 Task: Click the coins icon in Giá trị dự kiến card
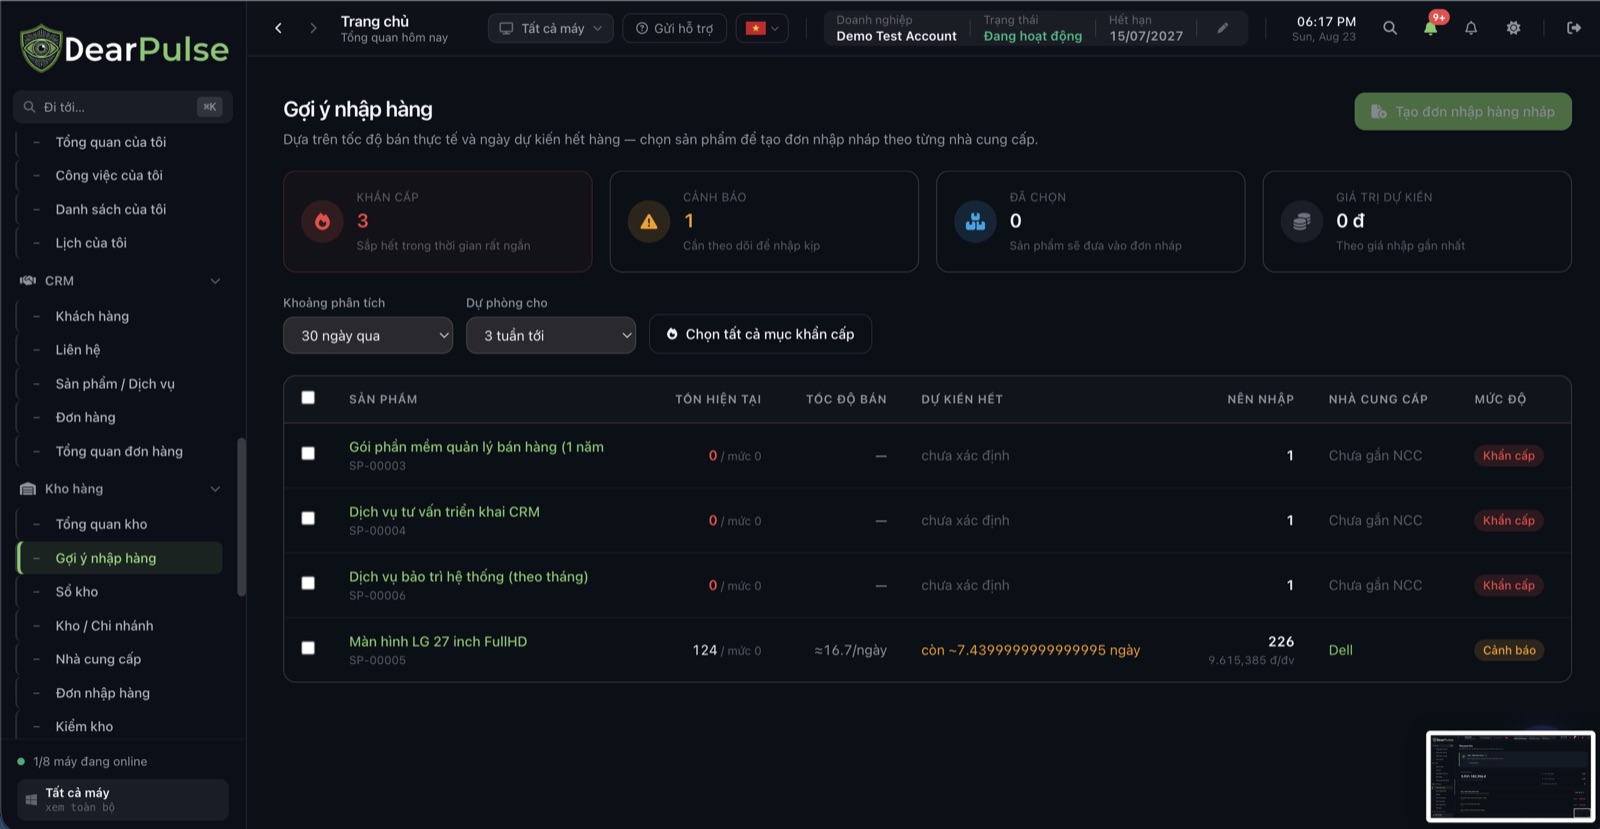coord(1302,221)
